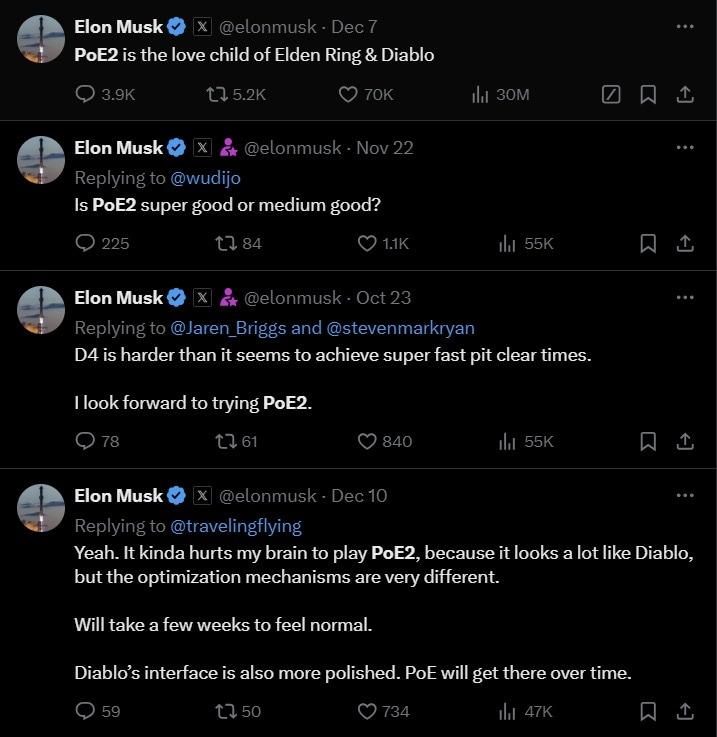Open Elon Musk's avatar on the Dec 10 tweet
The width and height of the screenshot is (717, 737).
[42, 507]
